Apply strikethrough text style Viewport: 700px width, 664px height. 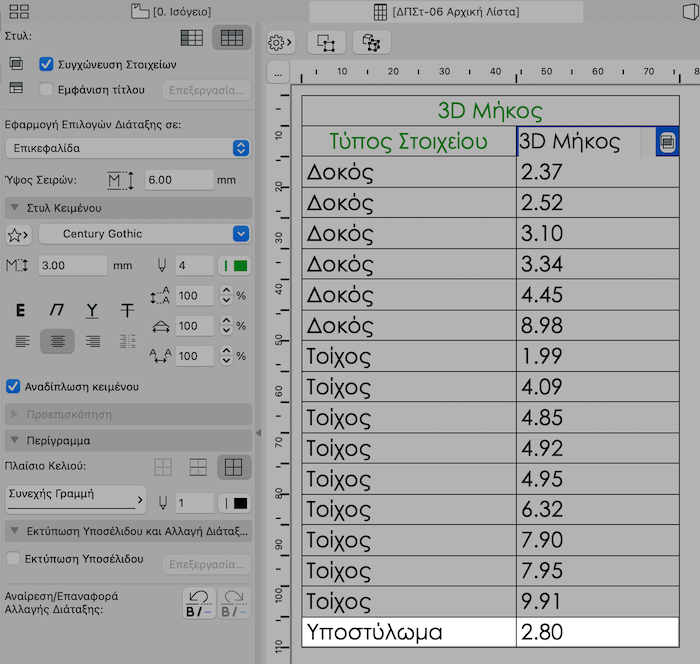pos(127,310)
